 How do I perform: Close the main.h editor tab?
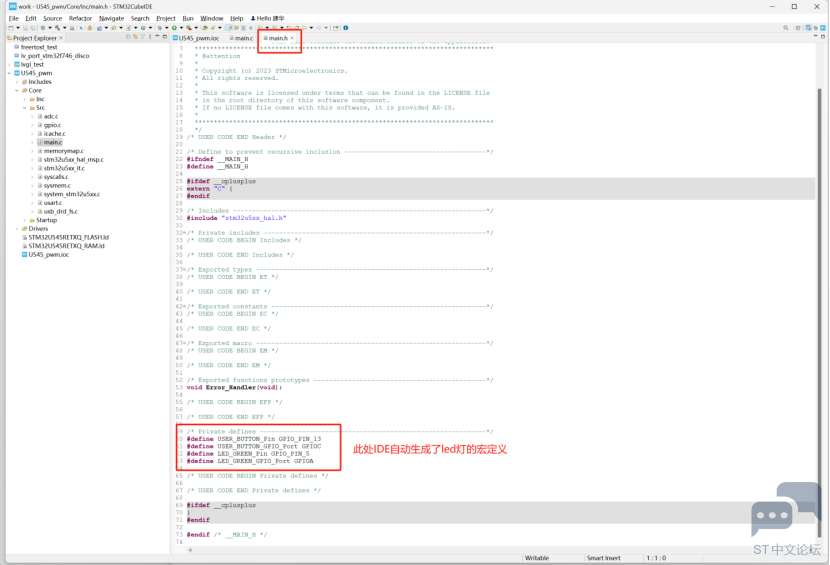[292, 38]
